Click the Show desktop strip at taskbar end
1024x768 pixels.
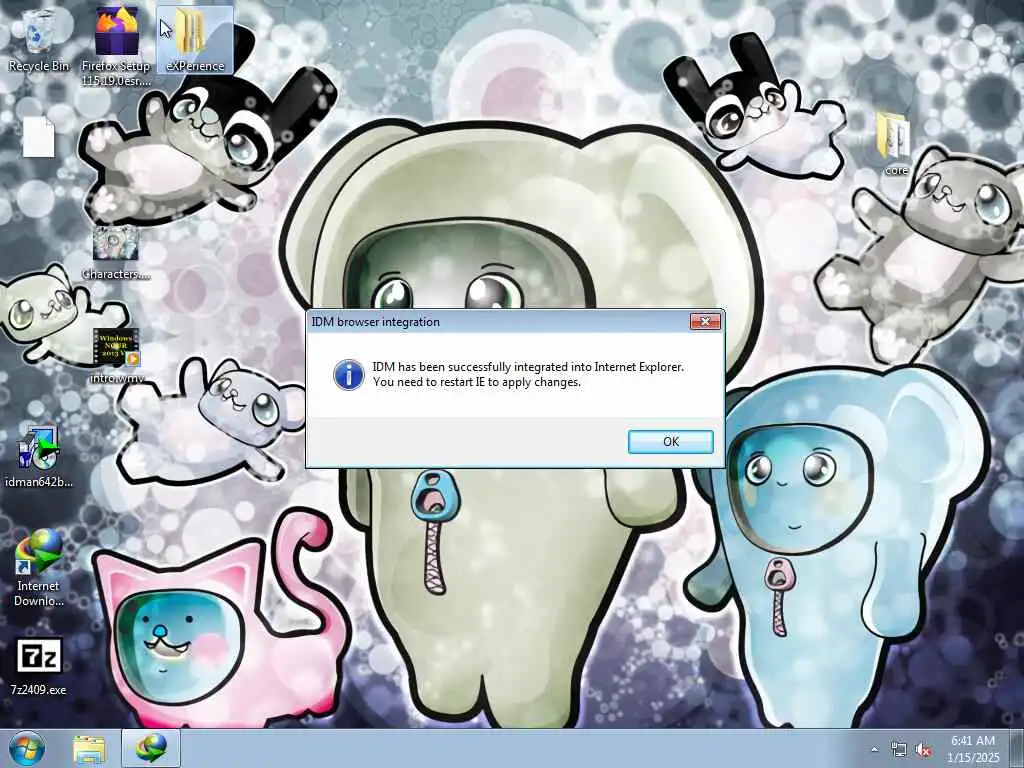point(1017,748)
